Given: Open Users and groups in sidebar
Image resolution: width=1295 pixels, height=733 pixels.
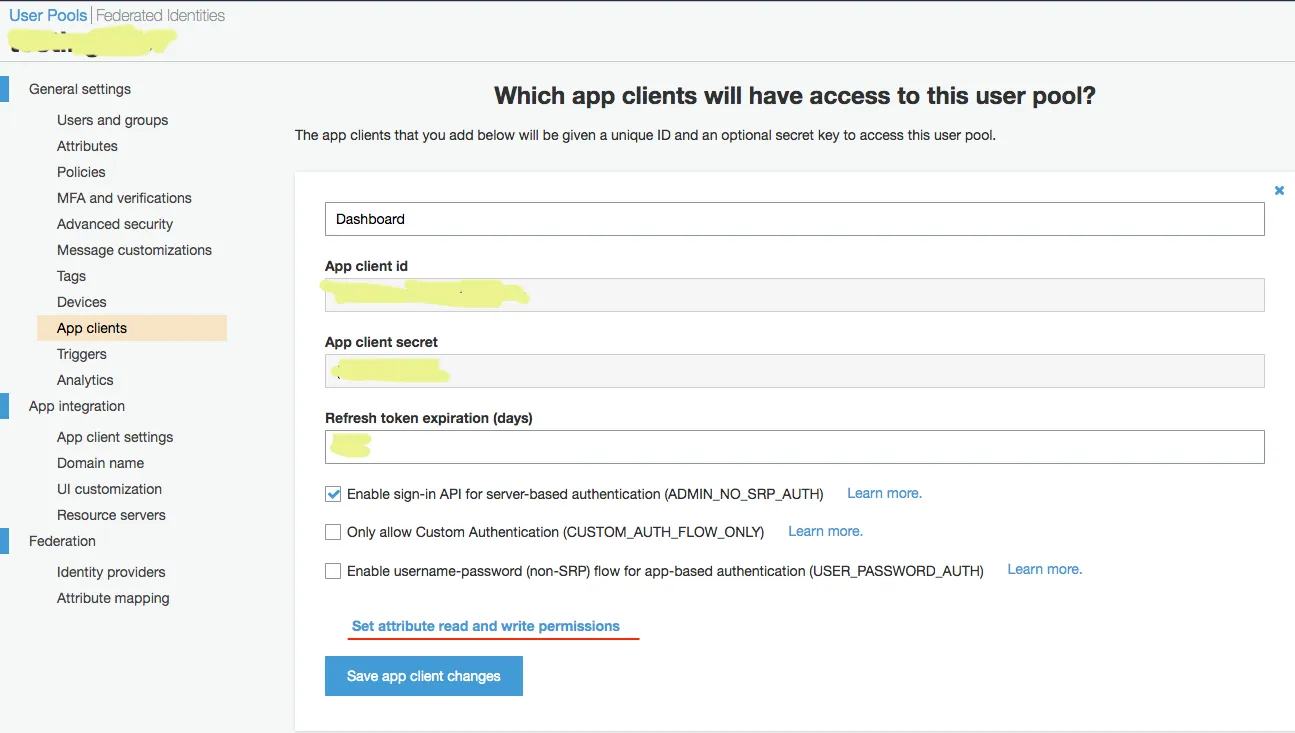Looking at the screenshot, I should pos(112,120).
